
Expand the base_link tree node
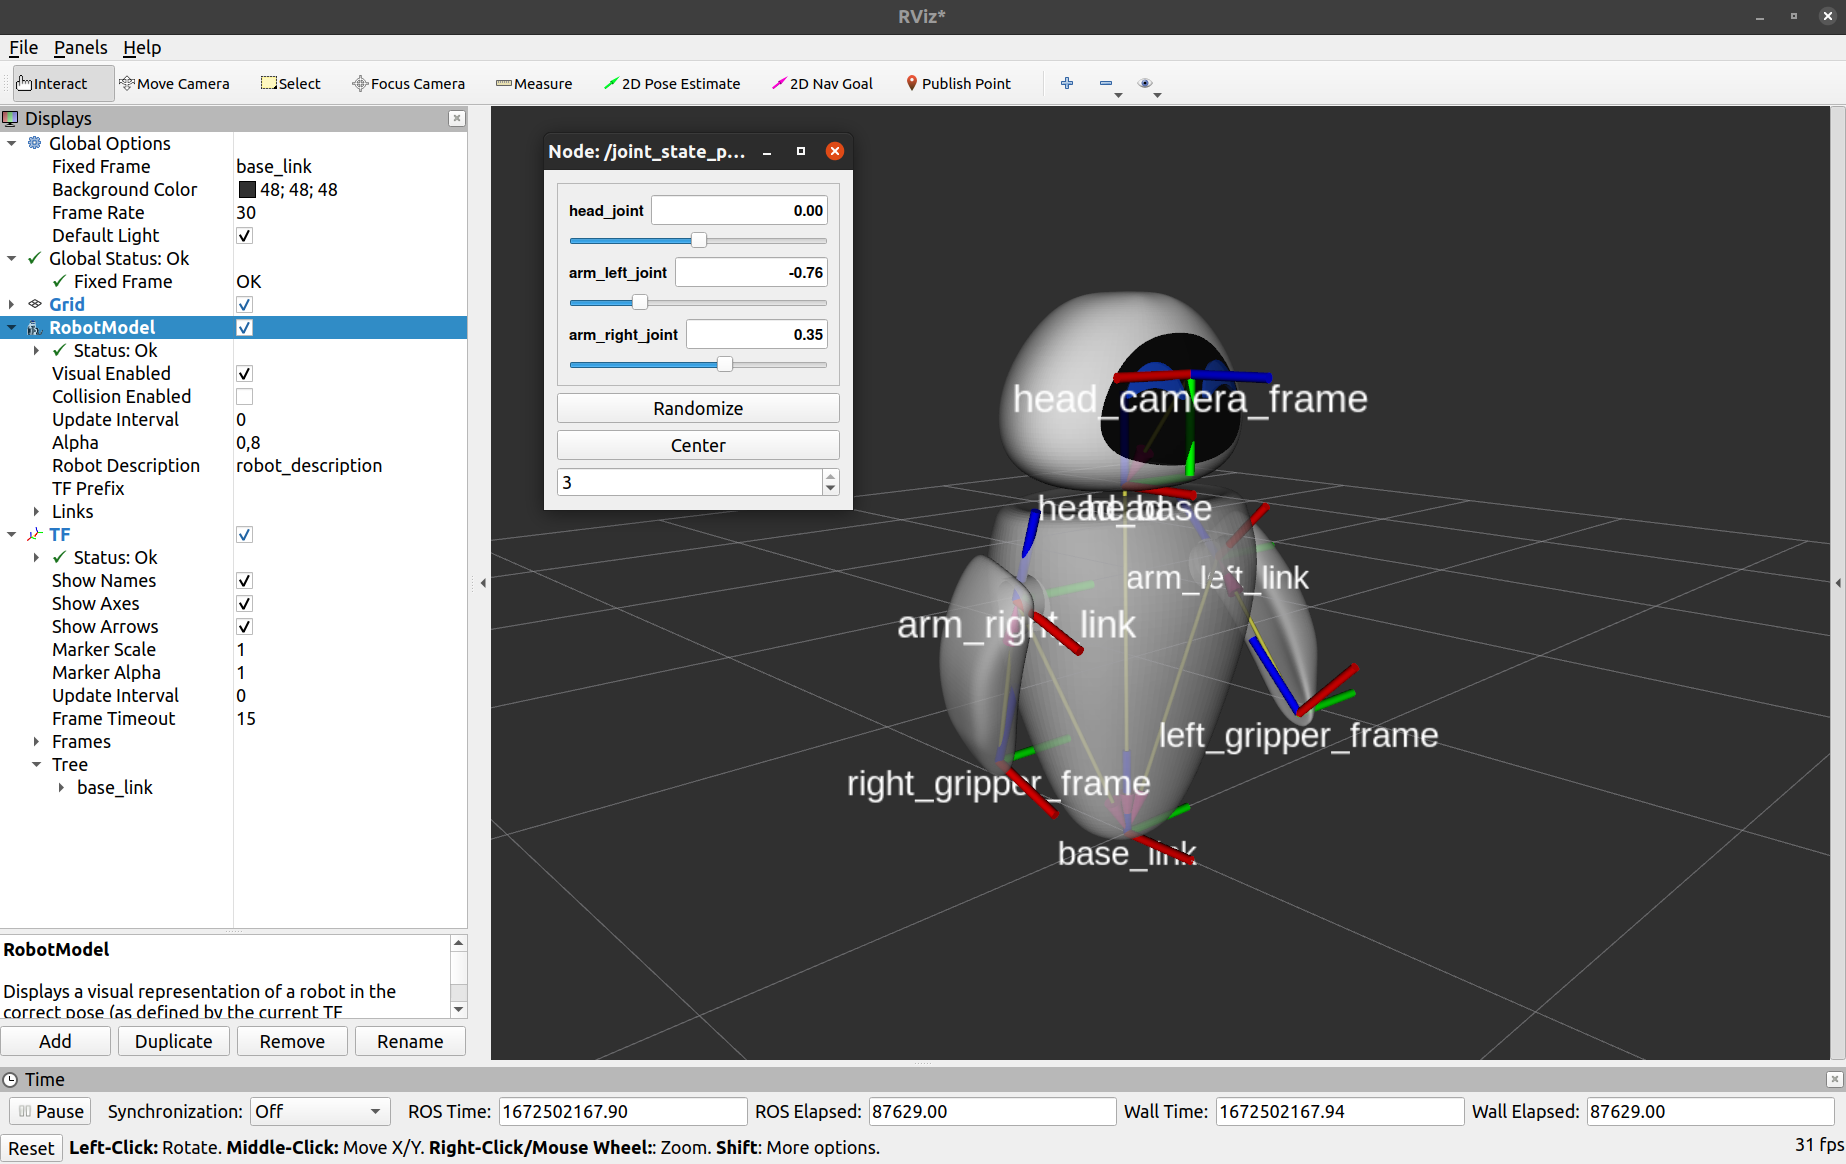click(62, 787)
